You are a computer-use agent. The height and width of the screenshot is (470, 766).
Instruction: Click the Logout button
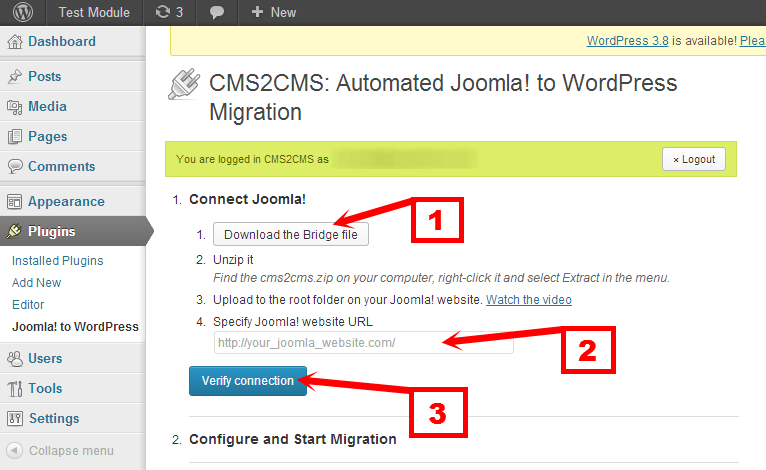pos(694,159)
